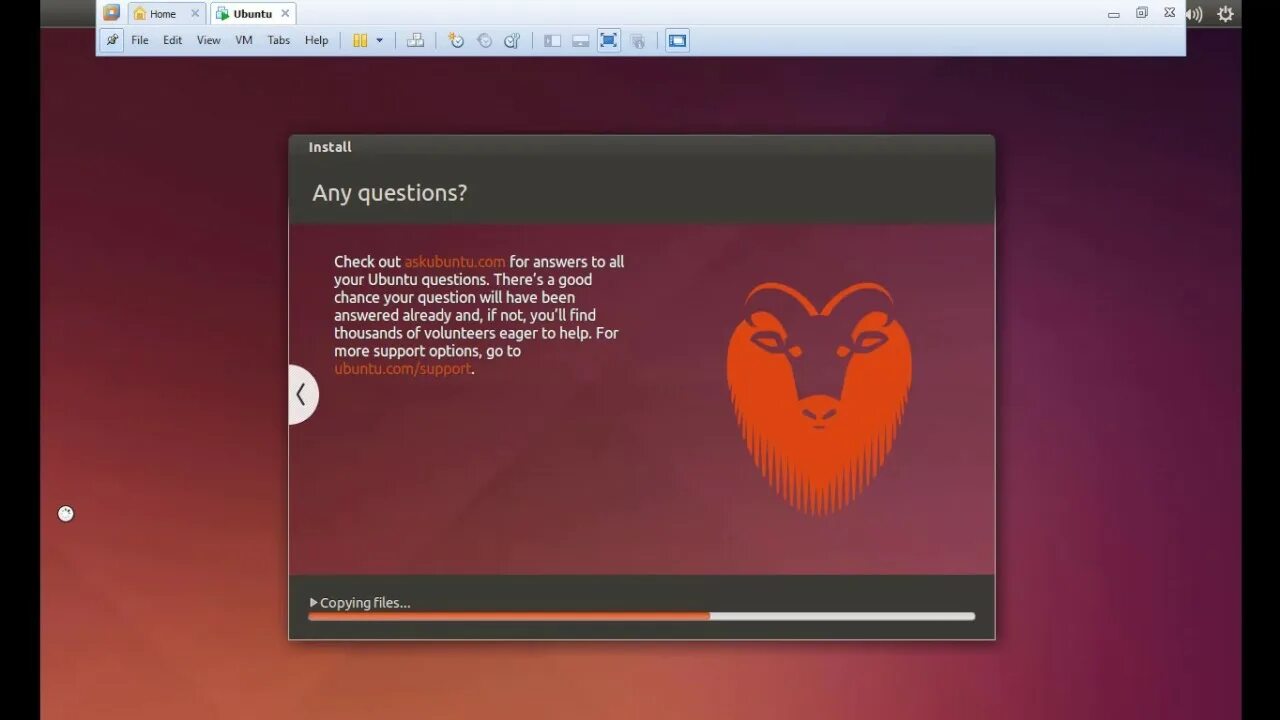The image size is (1280, 720).
Task: Pause the virtual machine with the yellow suspend icon
Action: [x=360, y=40]
